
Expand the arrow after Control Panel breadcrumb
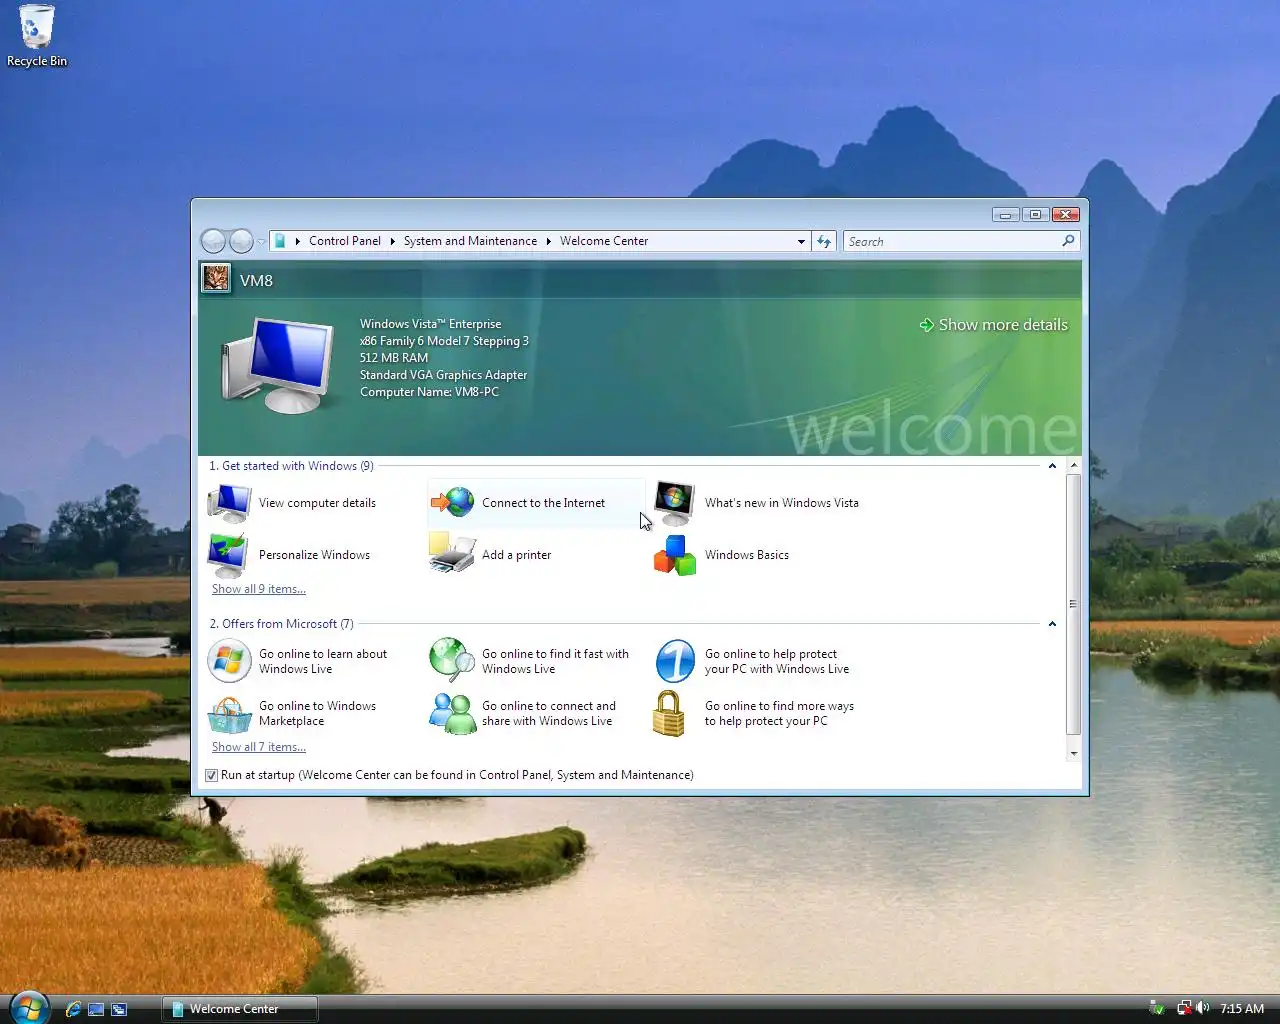click(392, 241)
